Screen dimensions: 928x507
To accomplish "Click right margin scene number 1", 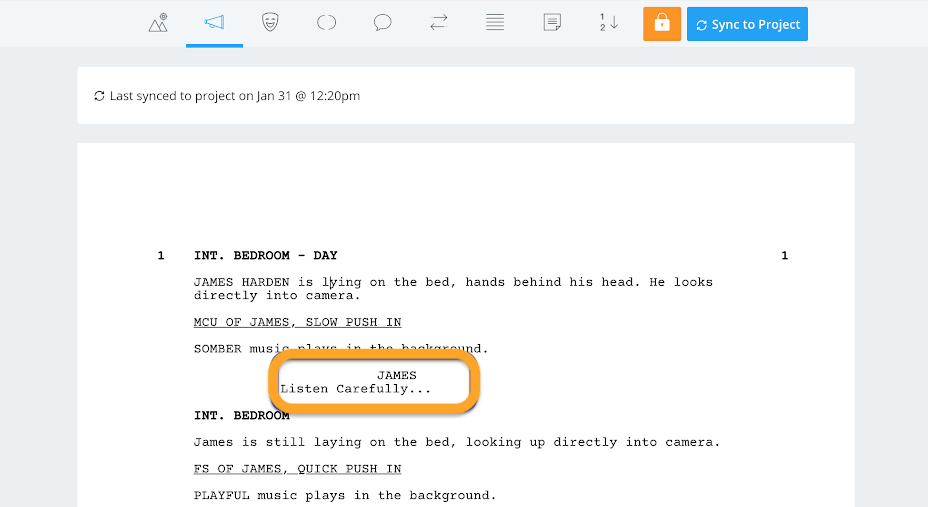I will pyautogui.click(x=784, y=256).
